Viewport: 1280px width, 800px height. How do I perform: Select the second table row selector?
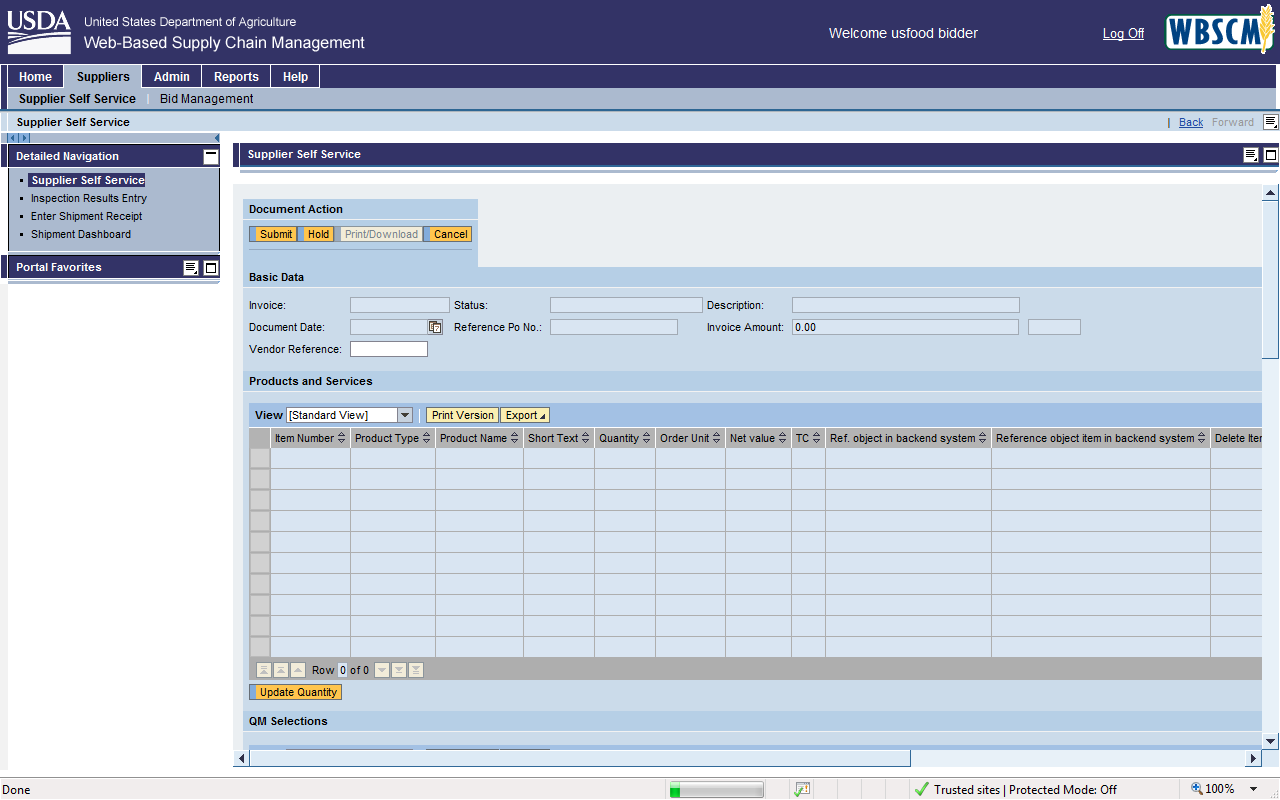(260, 479)
